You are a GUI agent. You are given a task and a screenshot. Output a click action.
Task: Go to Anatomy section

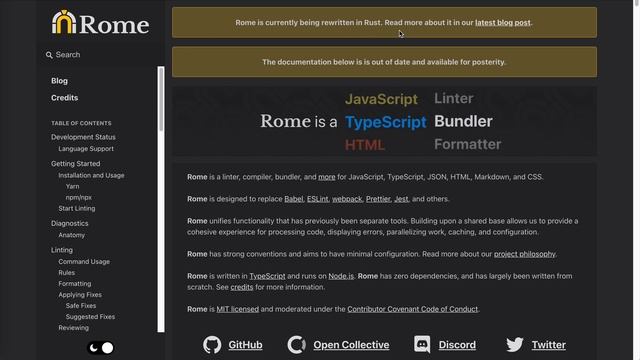coord(72,236)
